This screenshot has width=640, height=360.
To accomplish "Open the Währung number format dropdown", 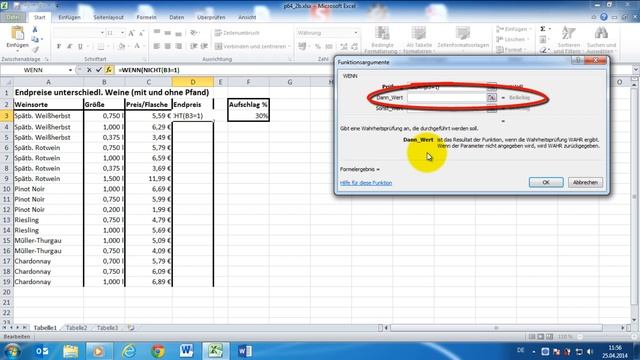I will (x=356, y=33).
